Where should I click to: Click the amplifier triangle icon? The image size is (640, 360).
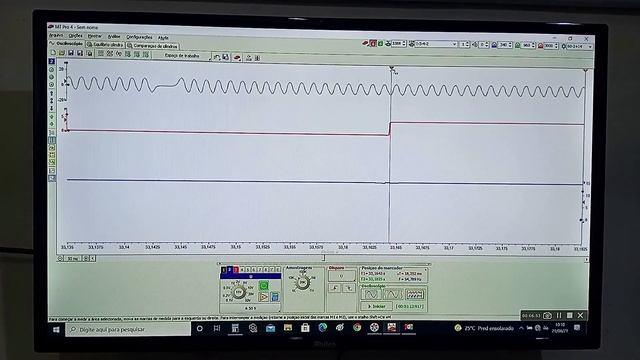[264, 297]
